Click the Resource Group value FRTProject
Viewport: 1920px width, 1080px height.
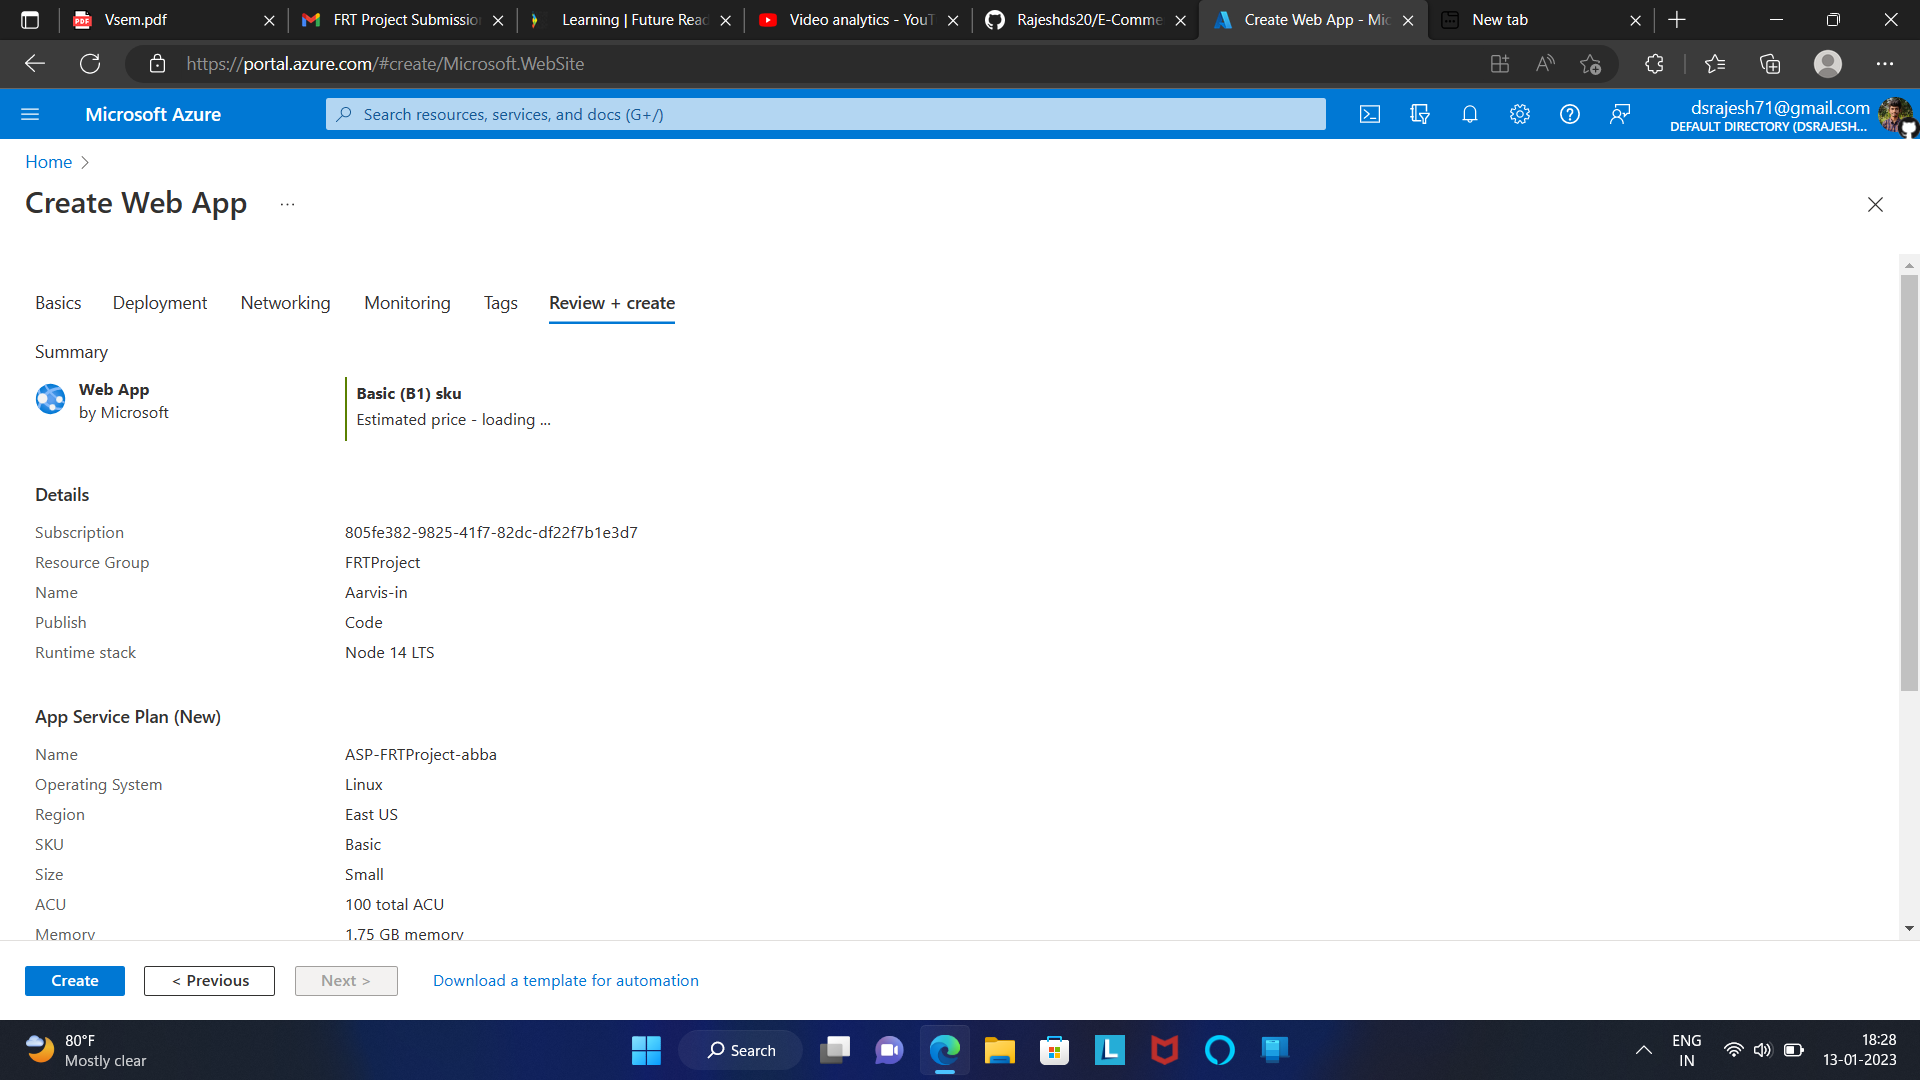383,563
